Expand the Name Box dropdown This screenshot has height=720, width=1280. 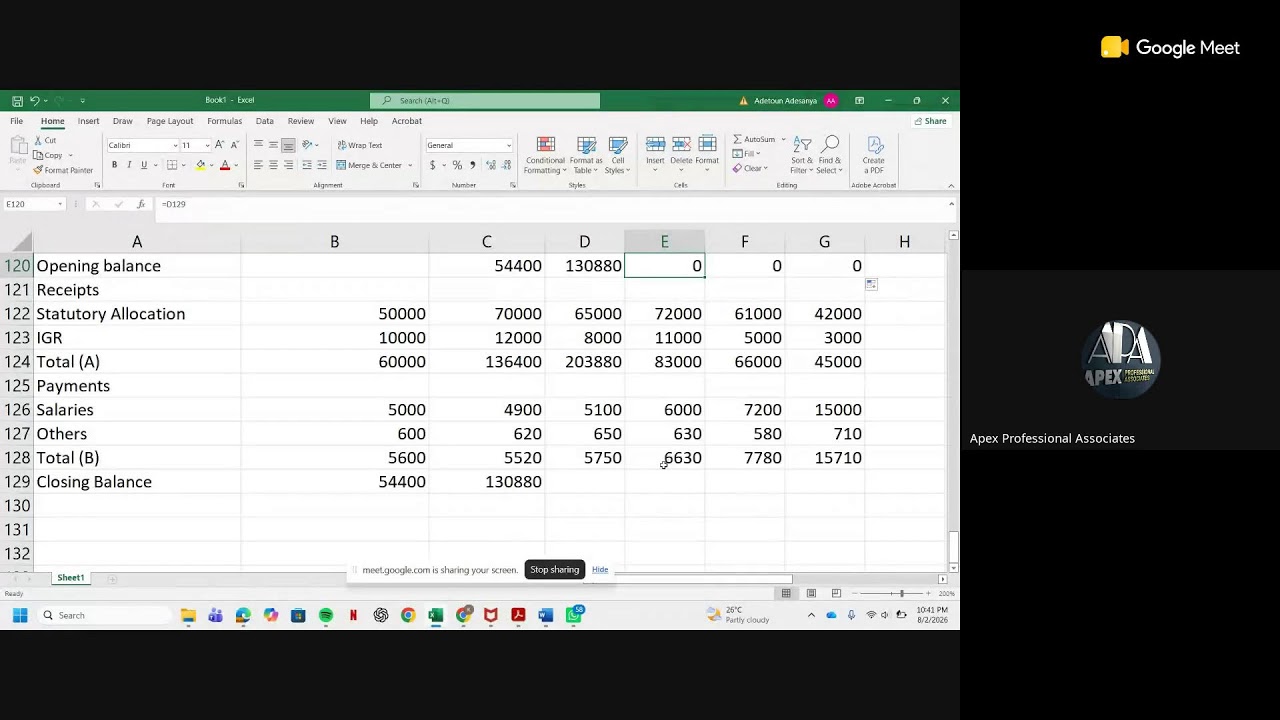[x=60, y=204]
